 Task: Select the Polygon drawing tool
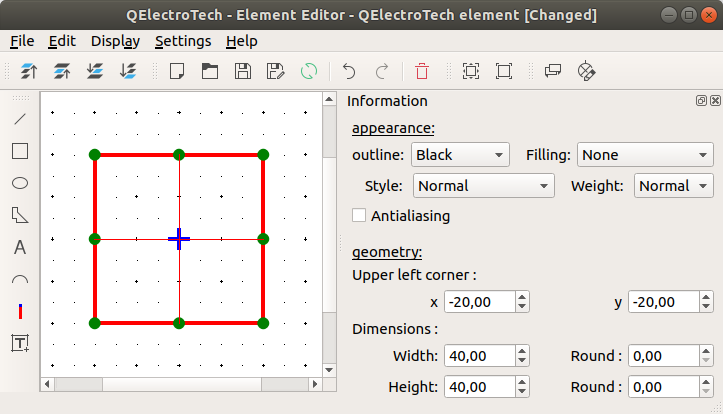tap(20, 215)
